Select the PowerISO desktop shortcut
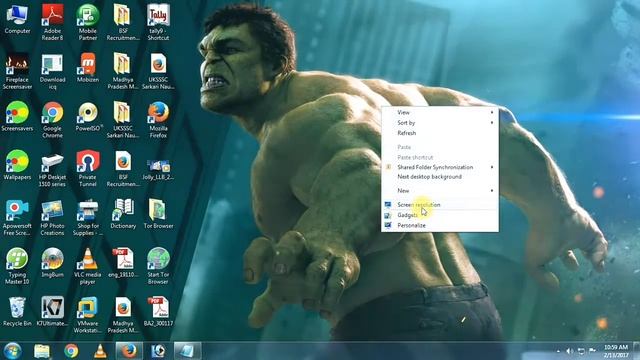This screenshot has height=360, width=640. click(x=88, y=117)
